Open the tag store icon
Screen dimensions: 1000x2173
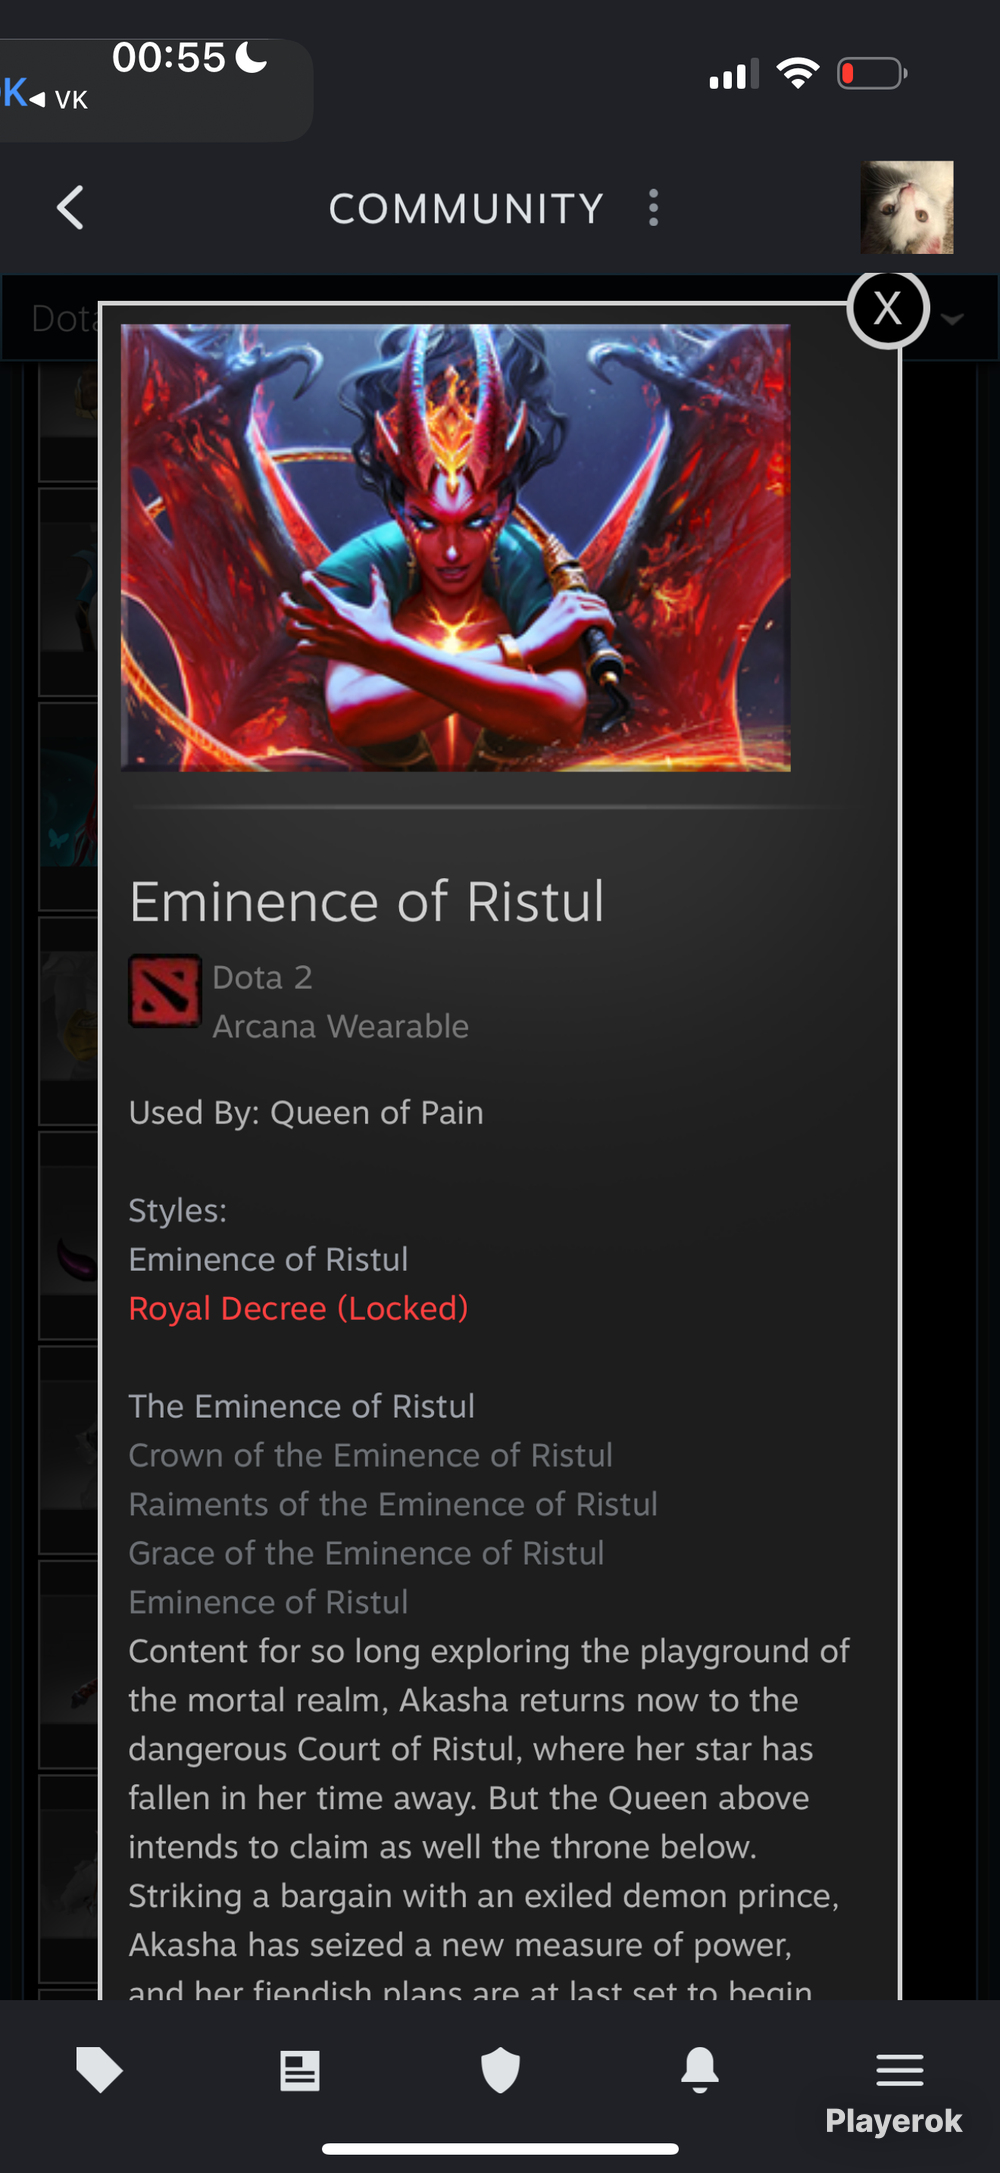(x=99, y=2069)
